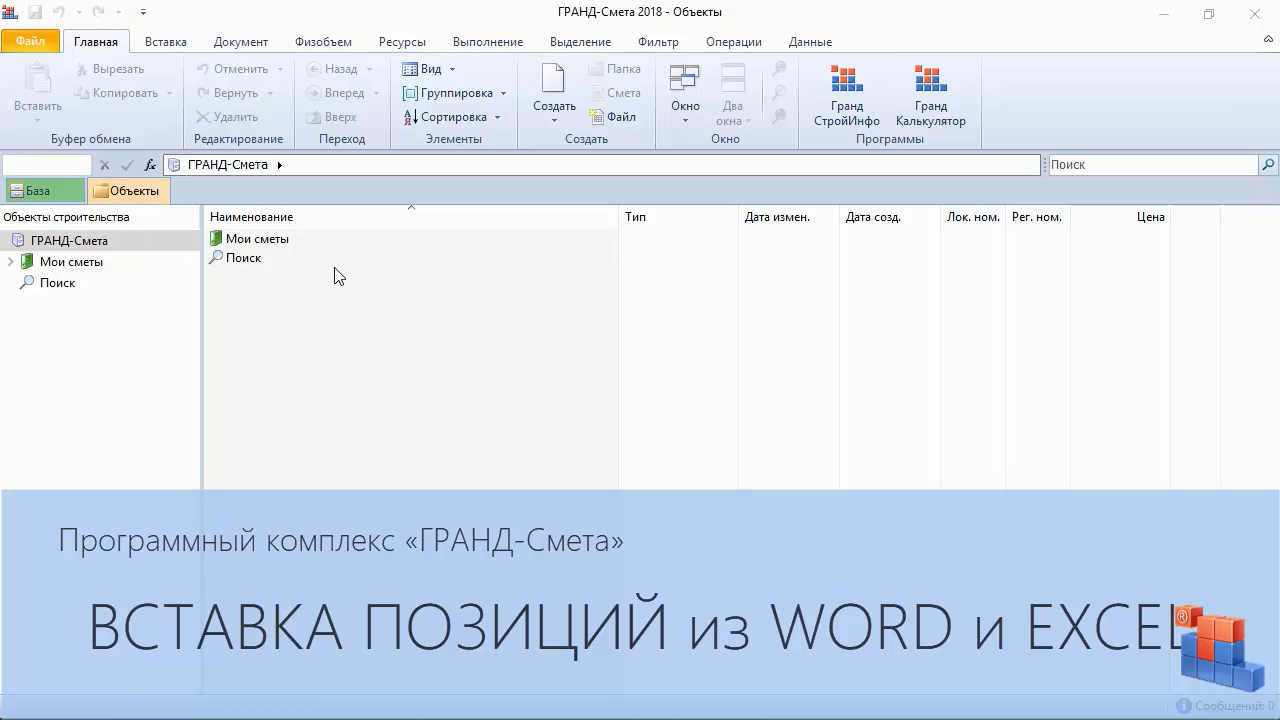This screenshot has width=1280, height=720.
Task: Open the Вернуть dropdown arrow
Action: click(x=270, y=93)
